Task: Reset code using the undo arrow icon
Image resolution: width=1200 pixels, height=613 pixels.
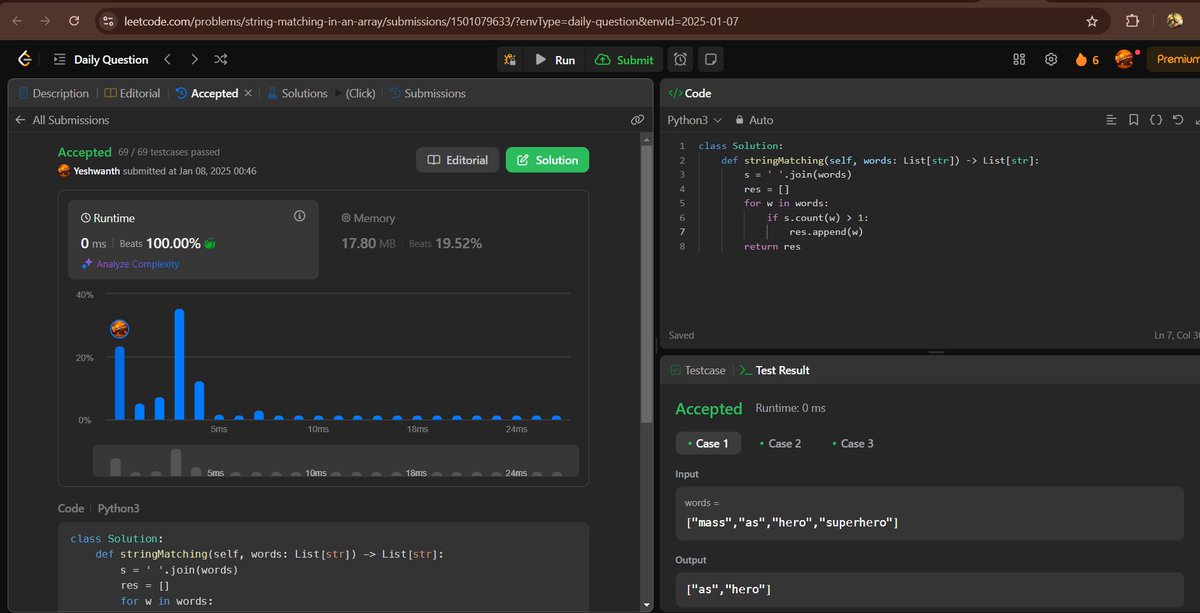Action: [x=1178, y=119]
